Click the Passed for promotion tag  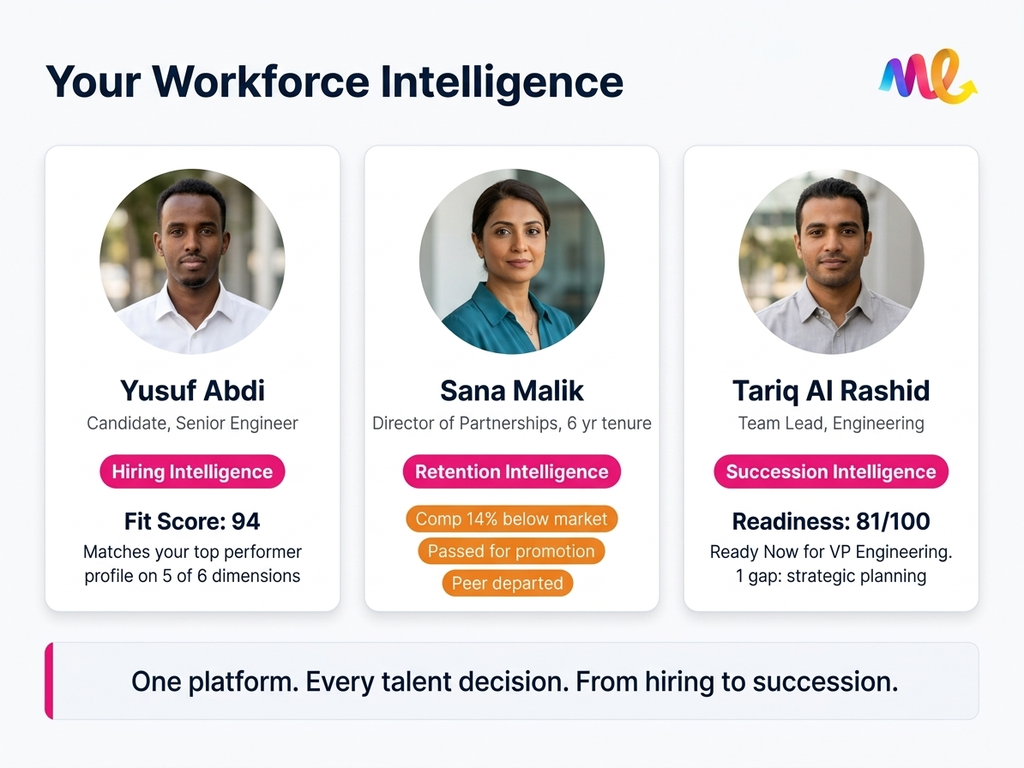511,551
